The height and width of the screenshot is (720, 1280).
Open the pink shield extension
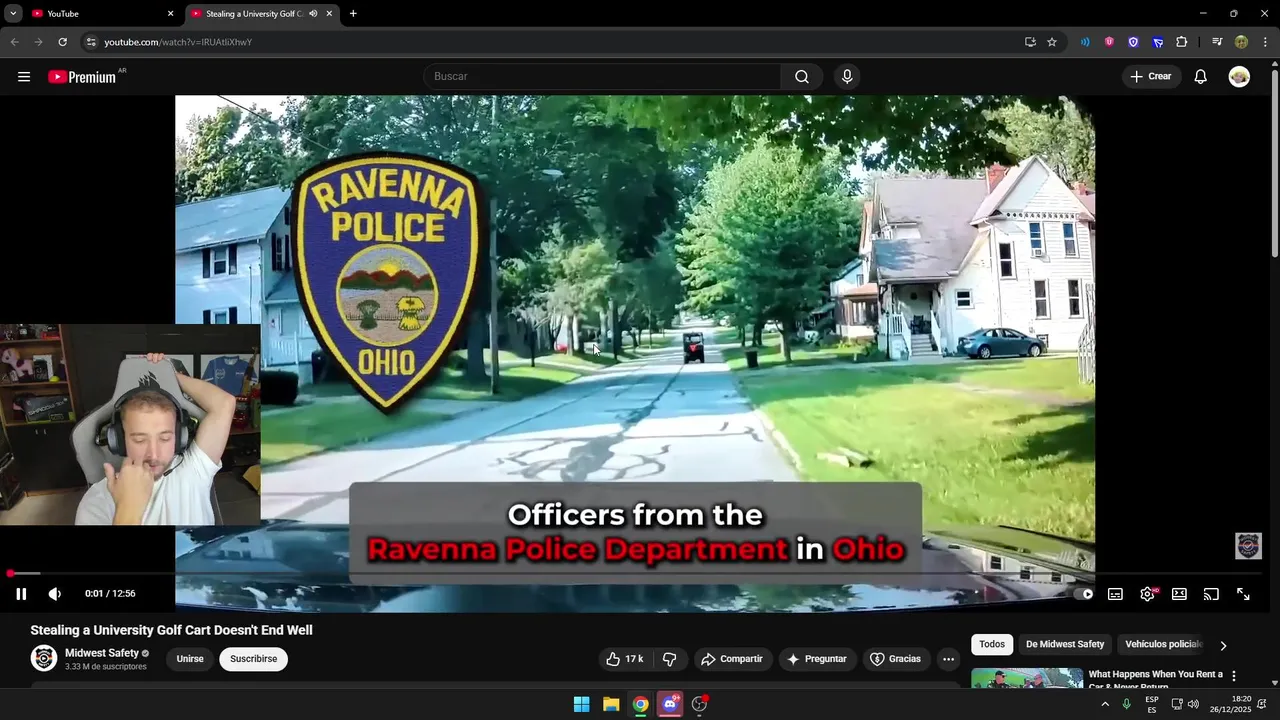point(1109,42)
